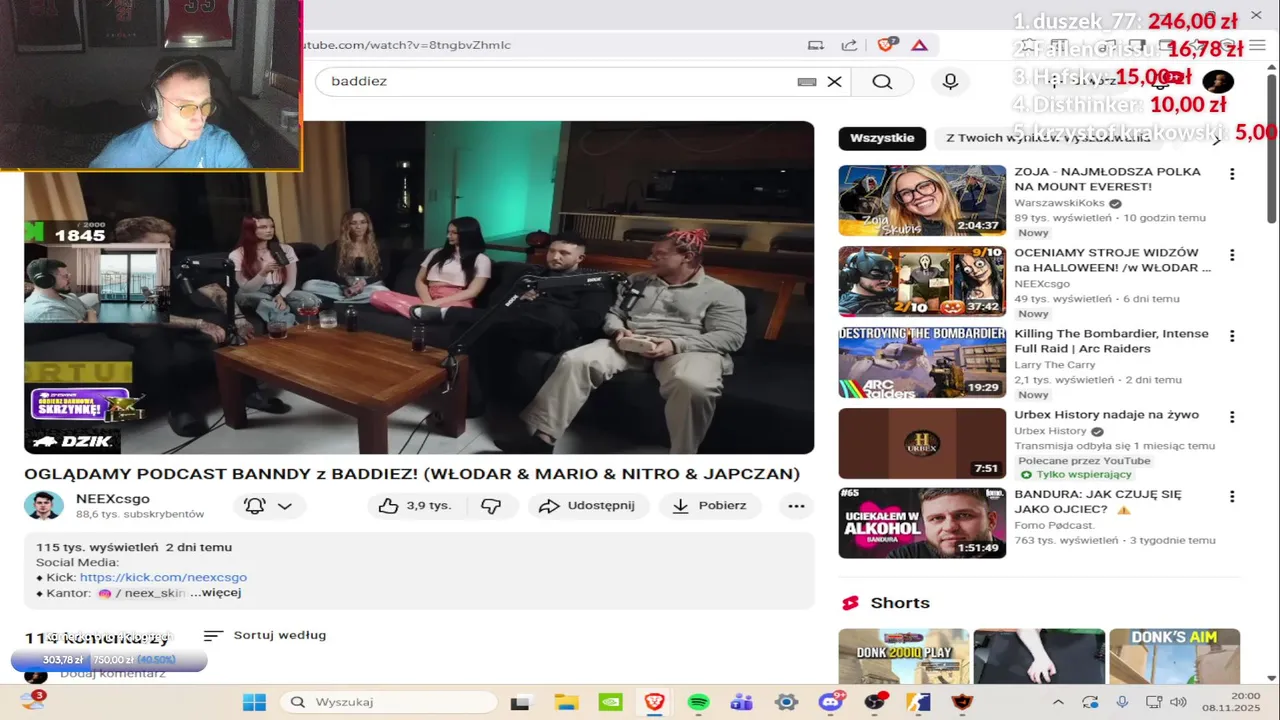
Task: Start voice search with the microphone icon
Action: [x=950, y=82]
